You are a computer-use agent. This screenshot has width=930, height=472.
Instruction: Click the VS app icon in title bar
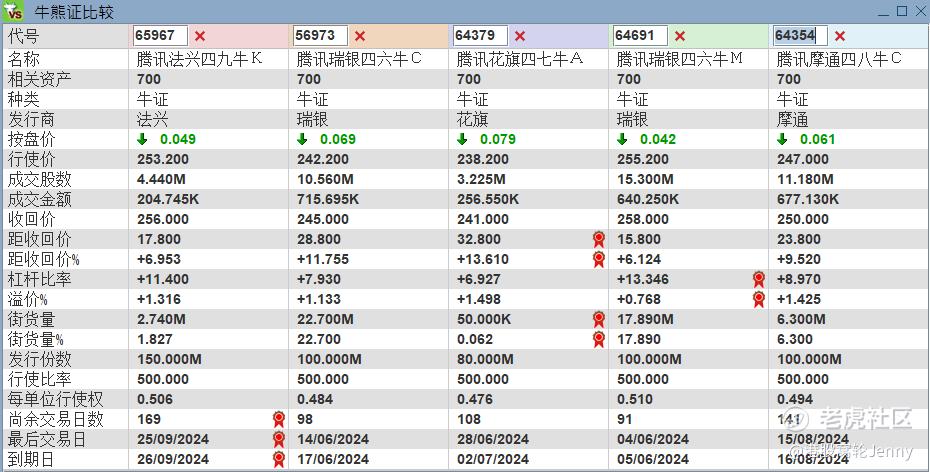coord(13,11)
